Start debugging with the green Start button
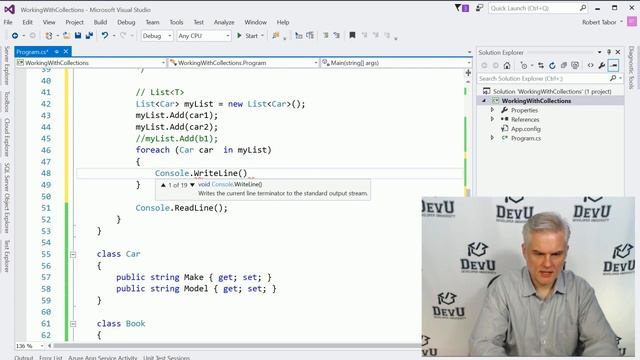The width and height of the screenshot is (640, 360). [x=247, y=36]
